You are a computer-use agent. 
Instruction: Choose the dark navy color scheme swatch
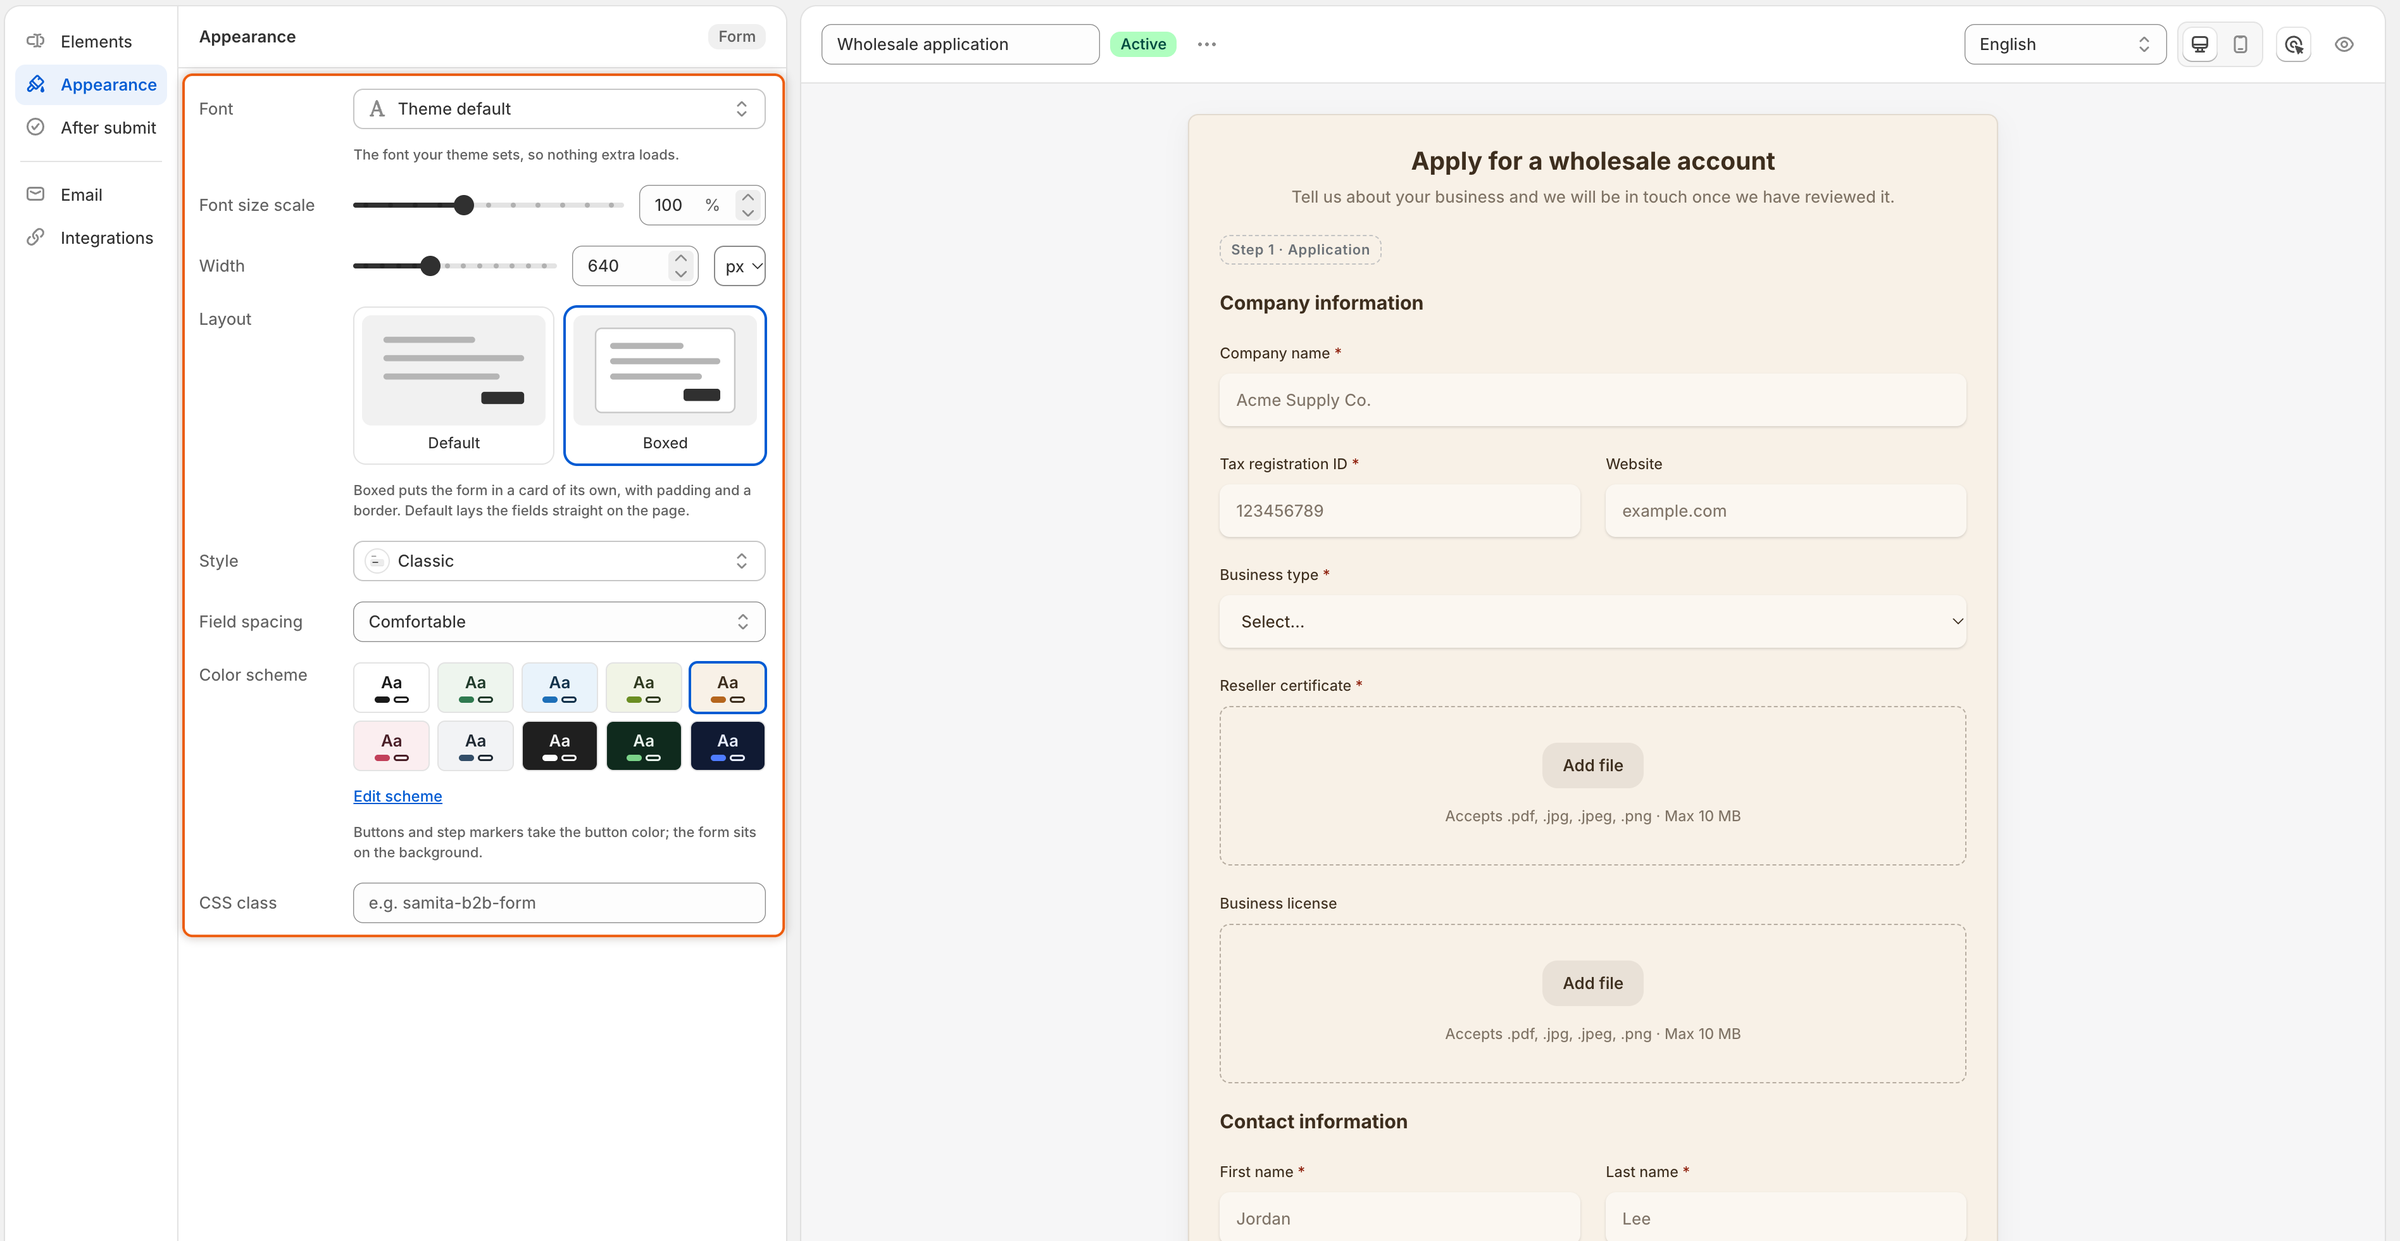[727, 745]
